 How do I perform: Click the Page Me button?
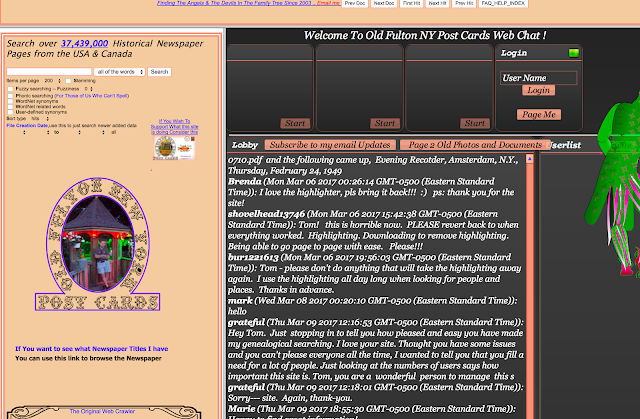point(539,115)
